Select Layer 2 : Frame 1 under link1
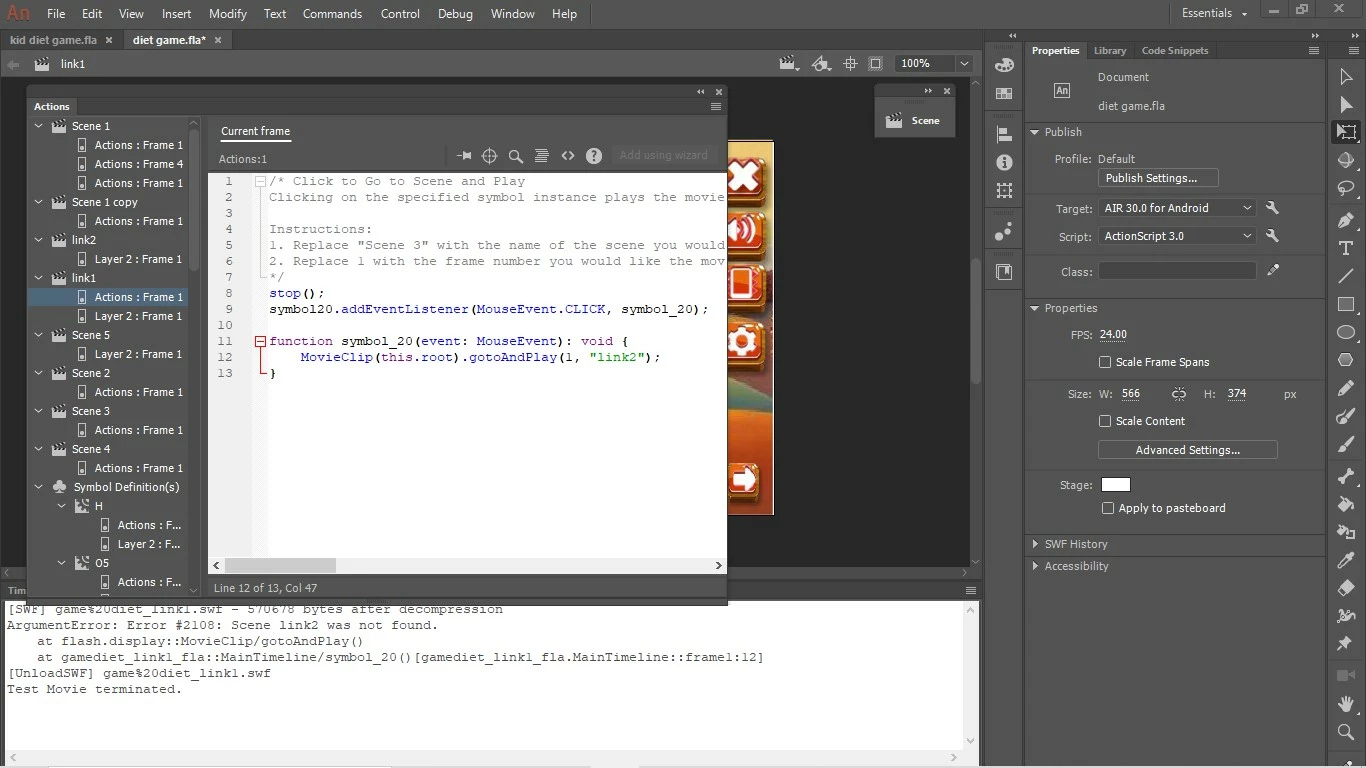The width and height of the screenshot is (1366, 768). click(138, 316)
